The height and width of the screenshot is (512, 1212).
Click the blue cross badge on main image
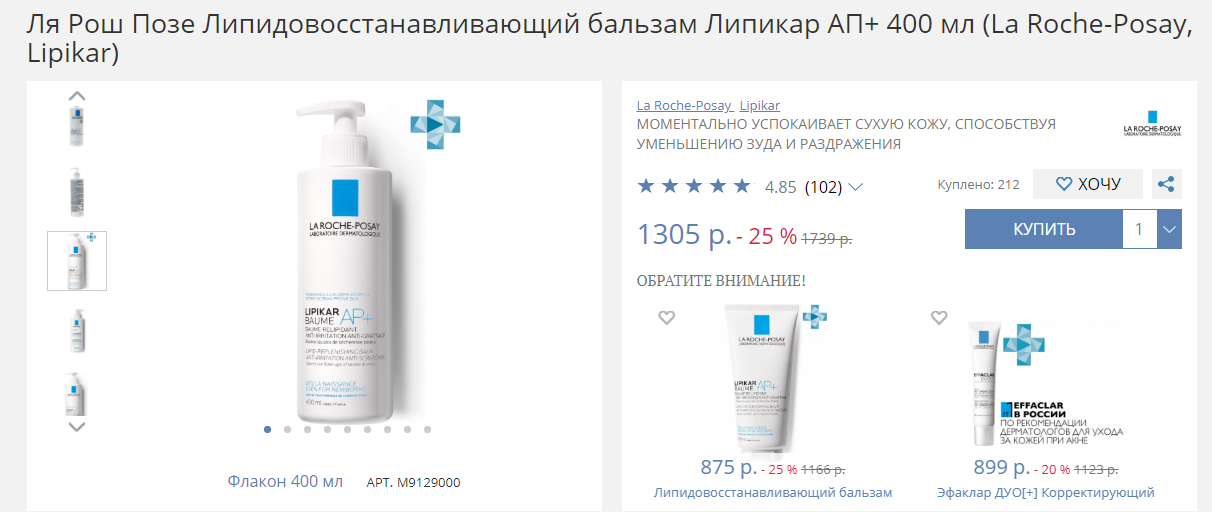tap(435, 126)
